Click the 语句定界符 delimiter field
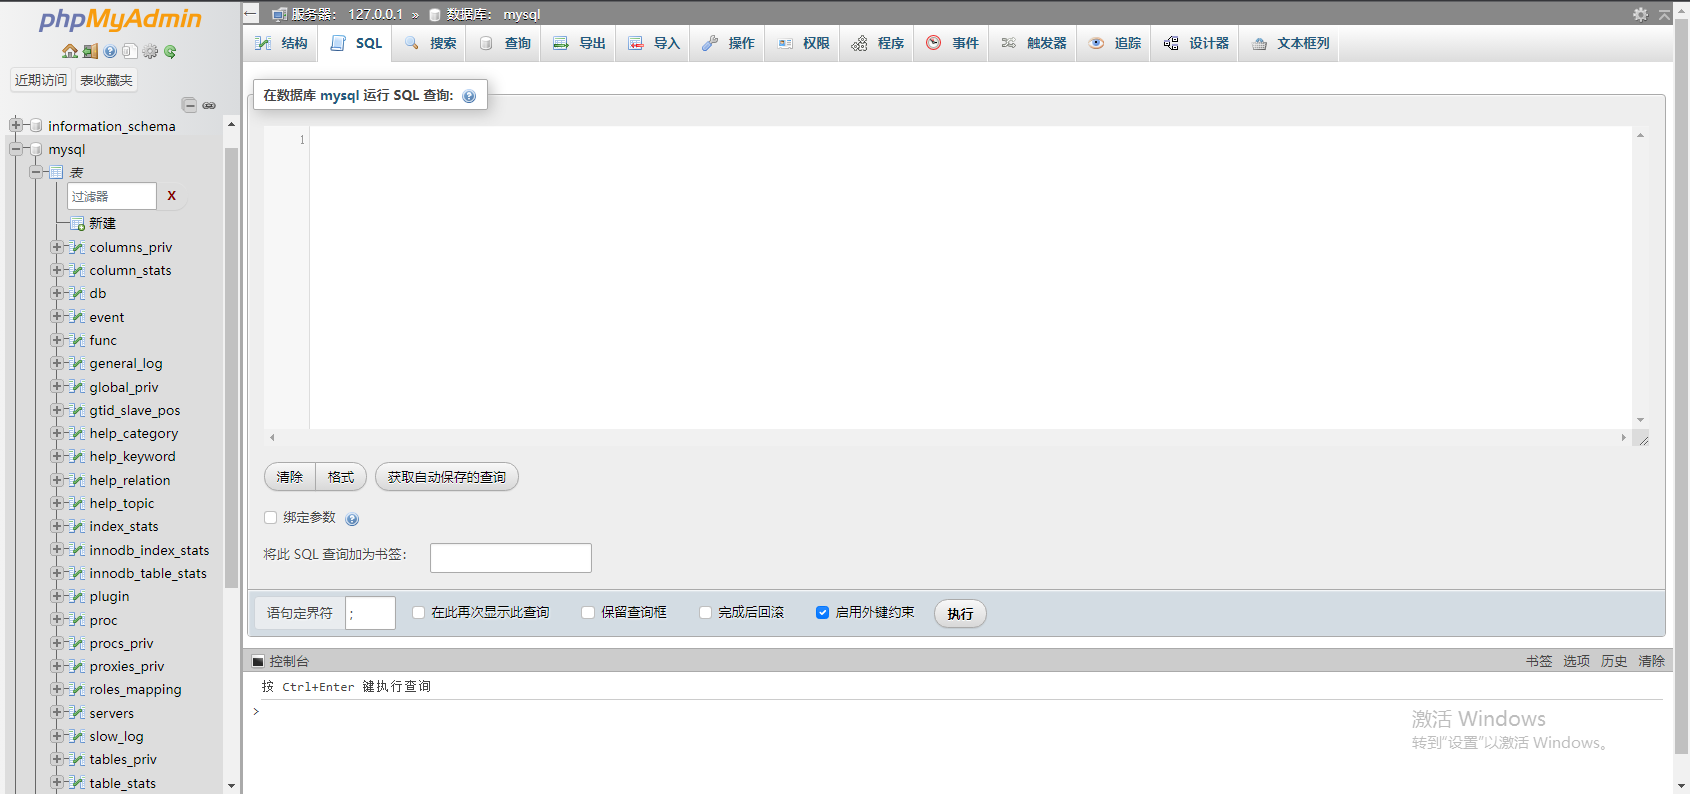The height and width of the screenshot is (794, 1690). click(370, 613)
